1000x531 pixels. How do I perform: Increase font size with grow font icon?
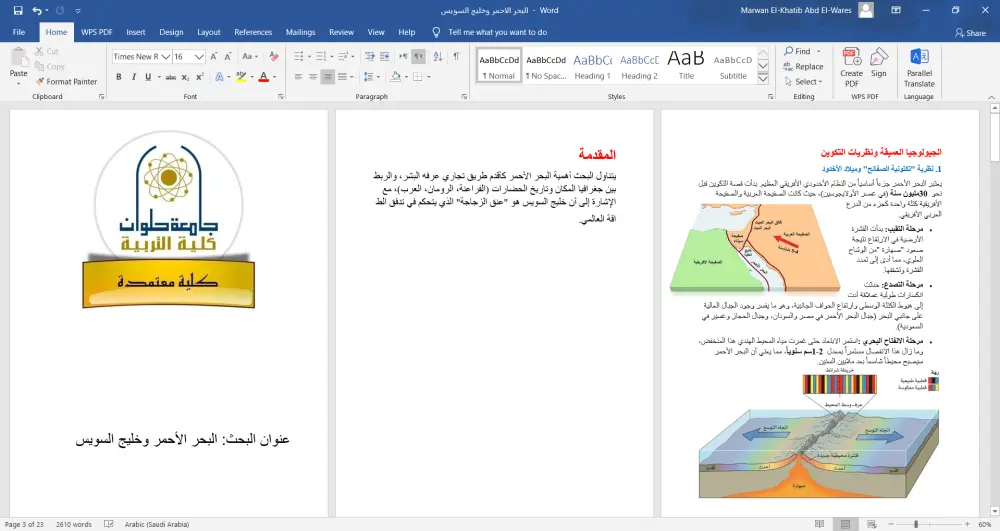pyautogui.click(x=214, y=57)
